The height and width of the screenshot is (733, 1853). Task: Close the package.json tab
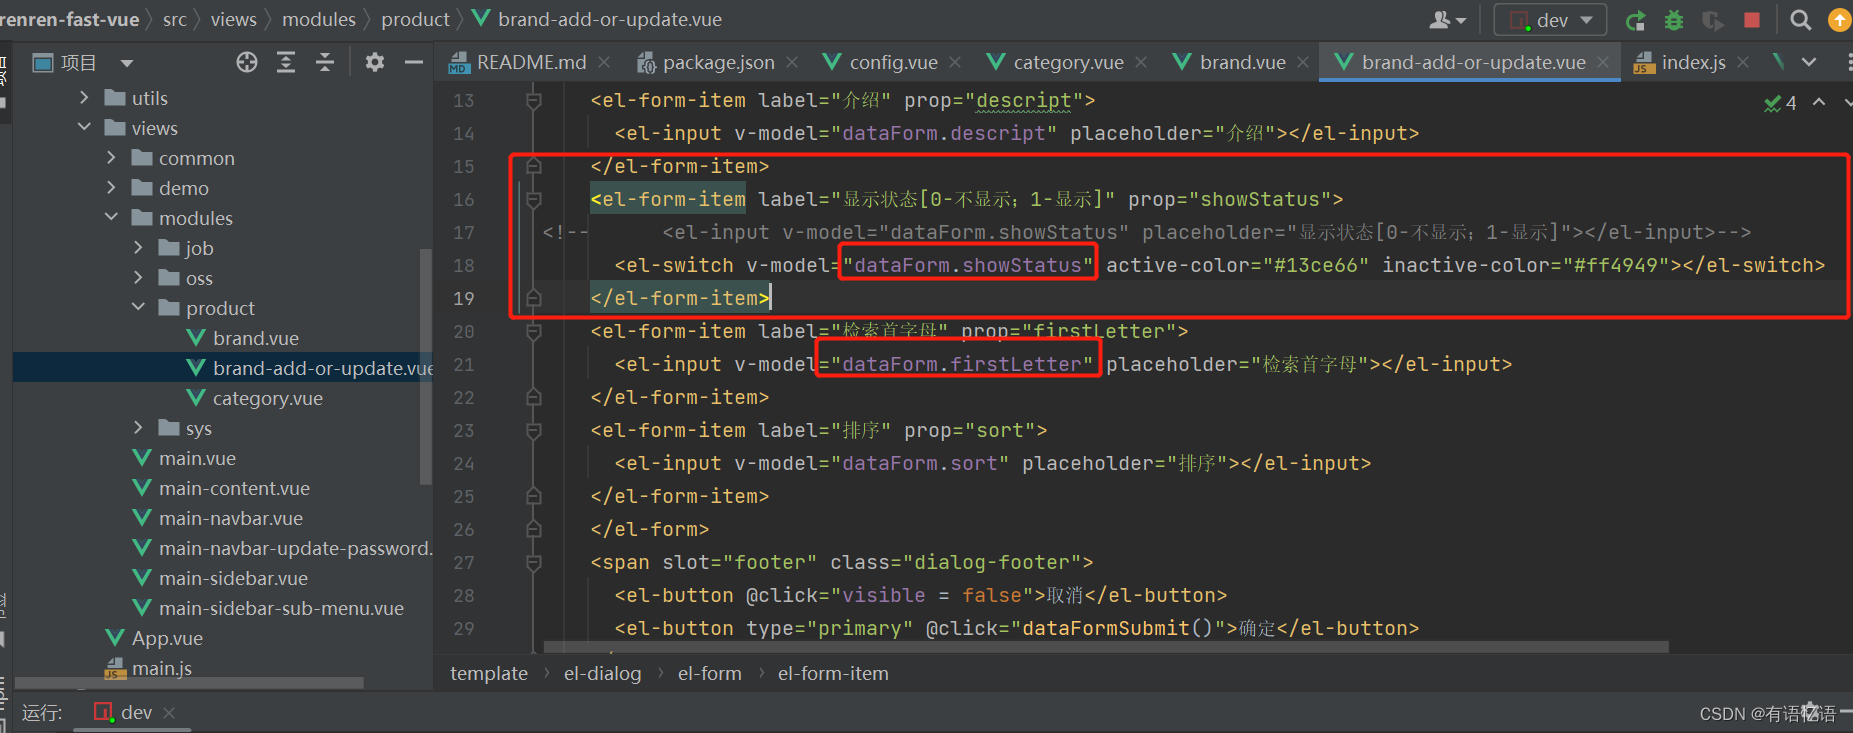click(x=792, y=62)
